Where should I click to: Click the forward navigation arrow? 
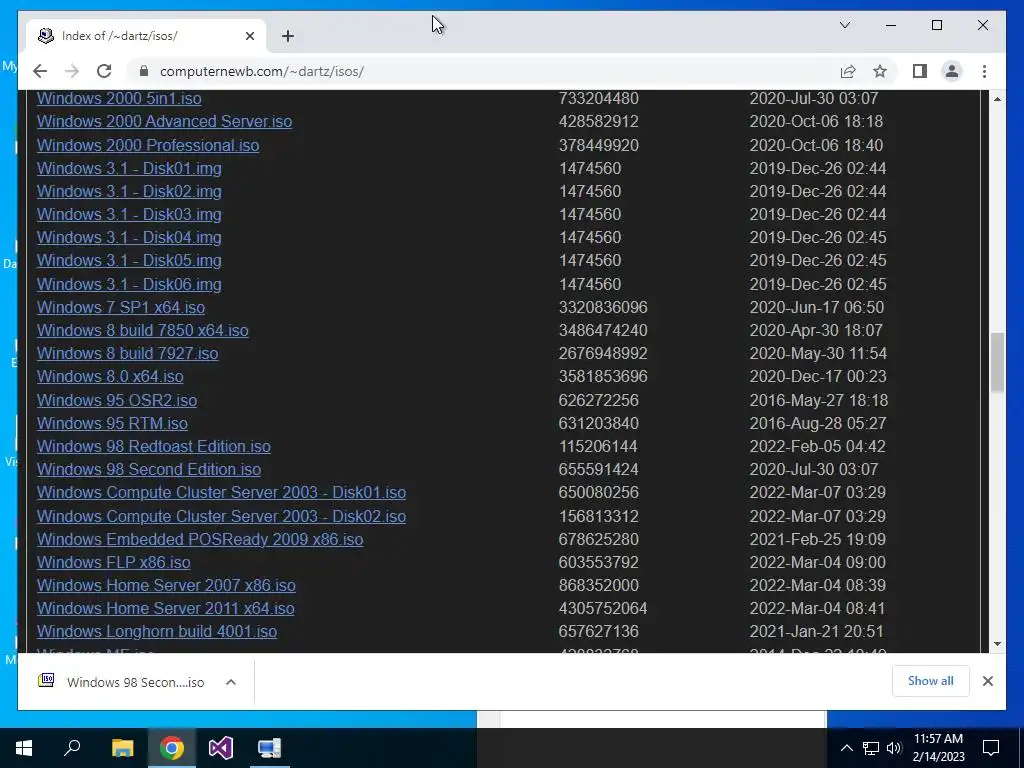tap(72, 71)
